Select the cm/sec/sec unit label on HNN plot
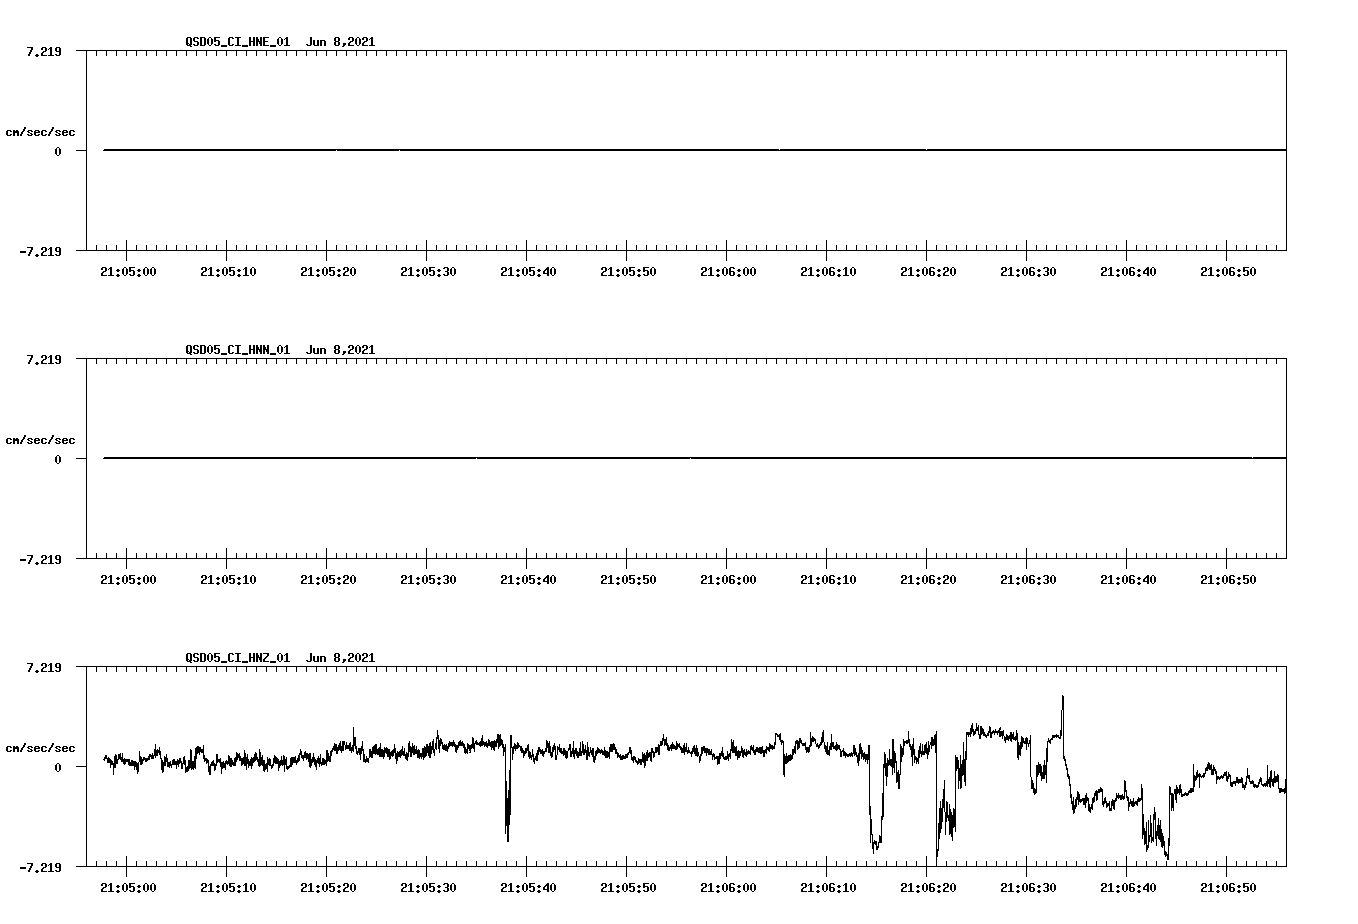This screenshot has height=924, width=1358. [x=40, y=440]
